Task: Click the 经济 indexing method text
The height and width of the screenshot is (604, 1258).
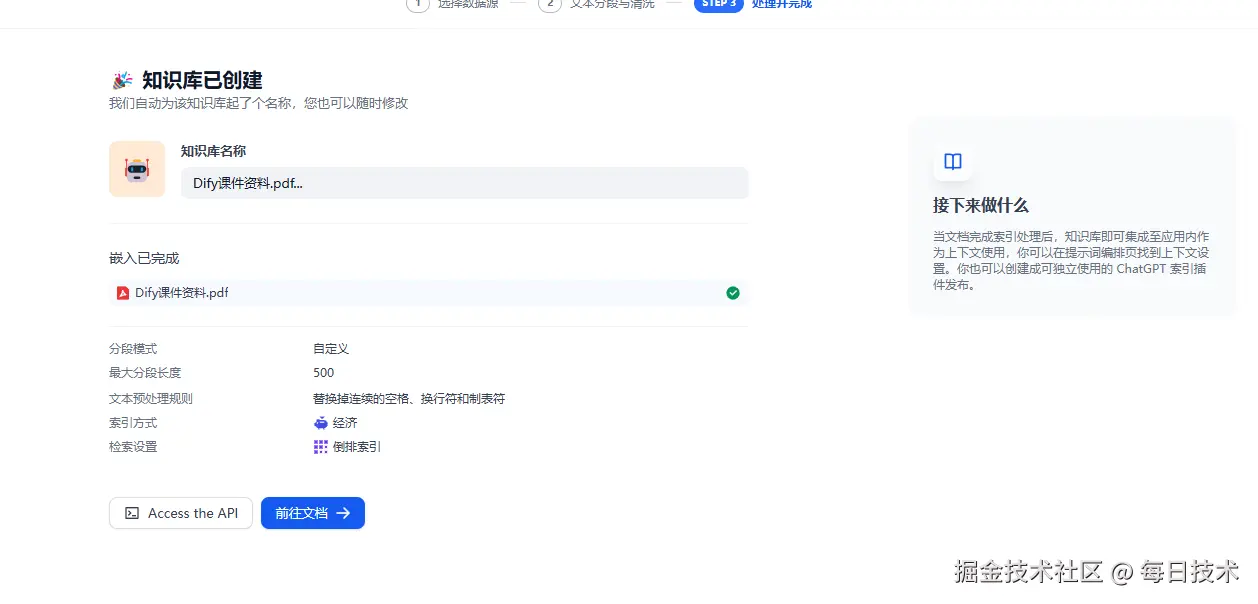Action: [345, 423]
